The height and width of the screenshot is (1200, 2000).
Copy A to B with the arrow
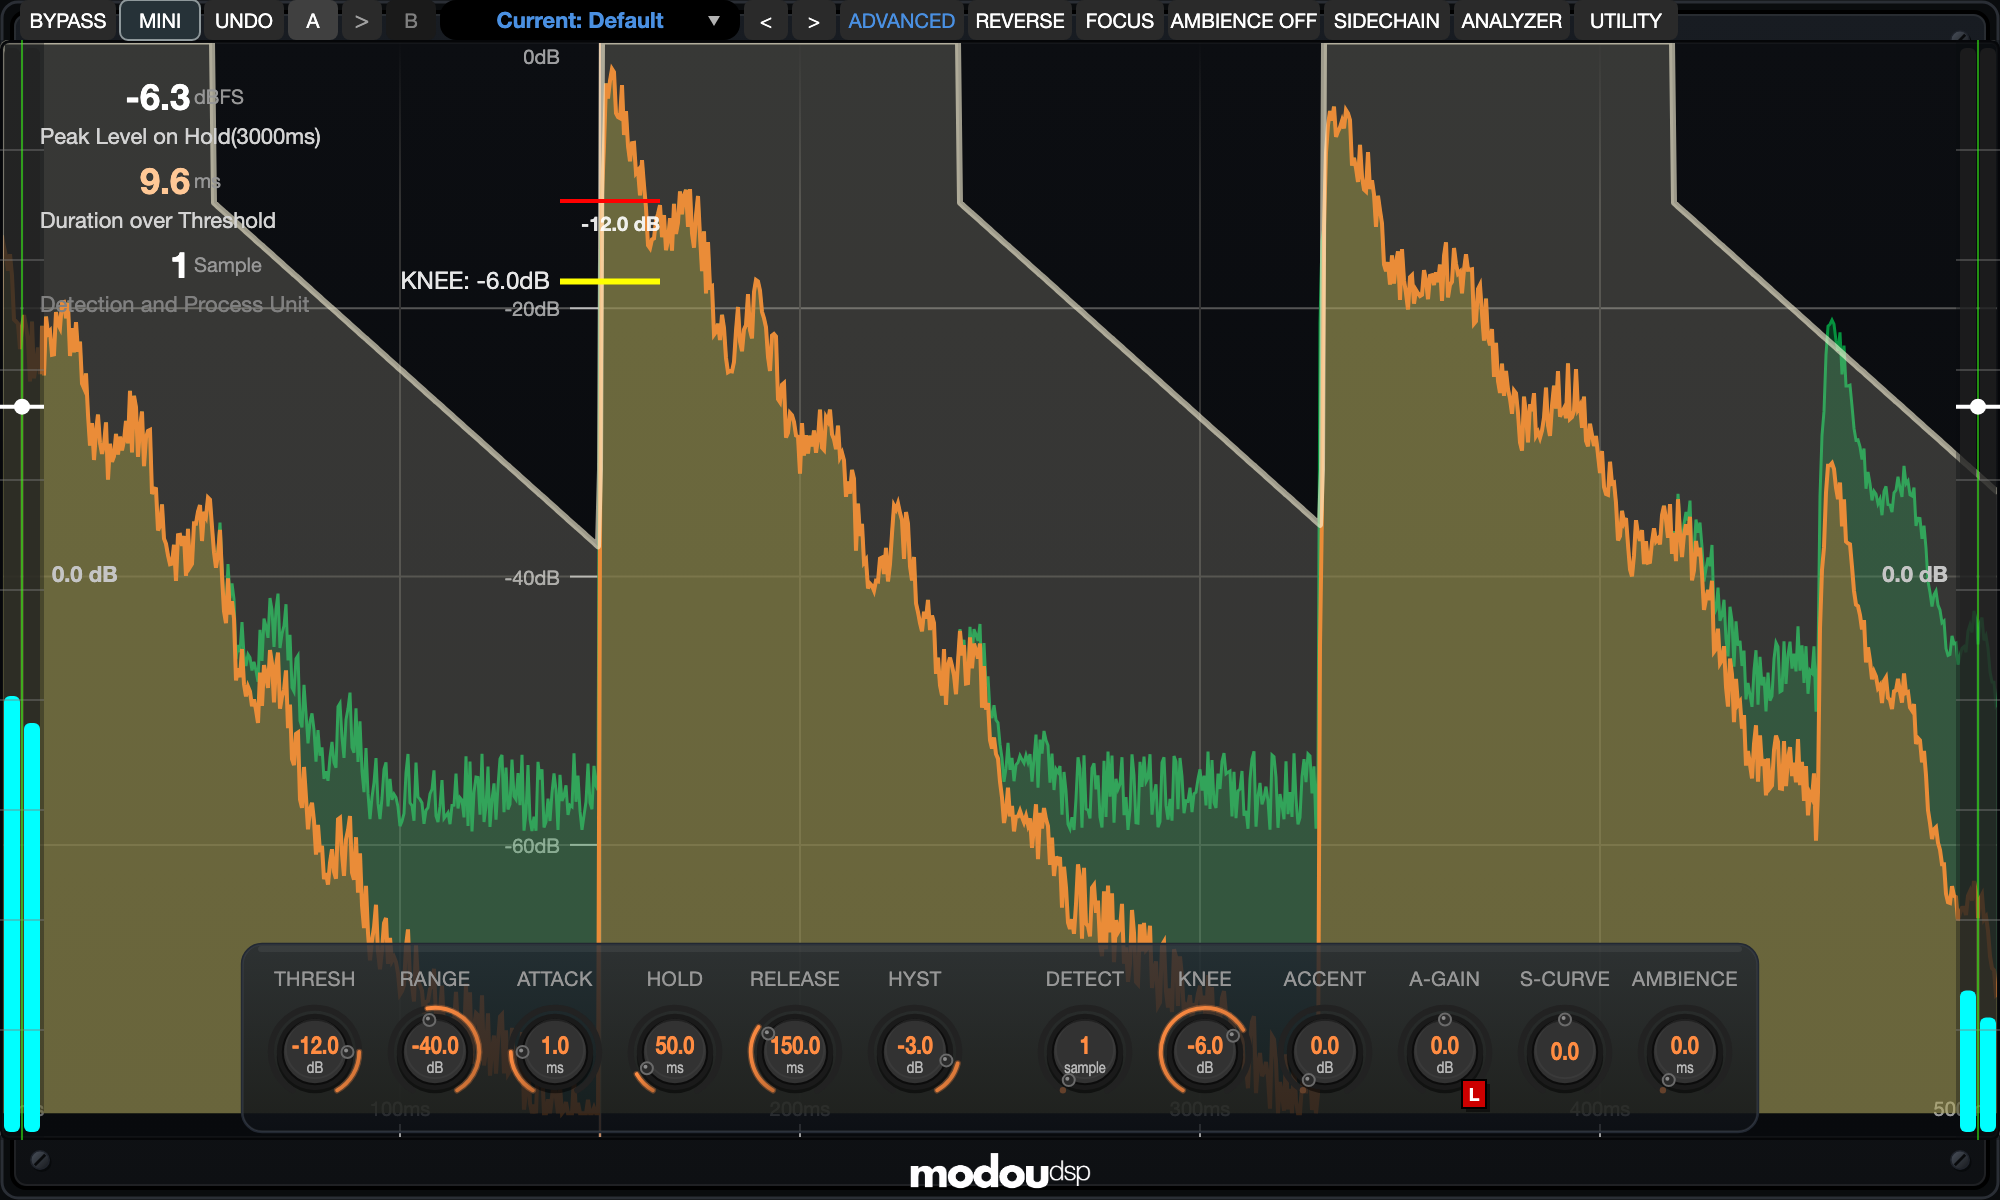tap(361, 21)
